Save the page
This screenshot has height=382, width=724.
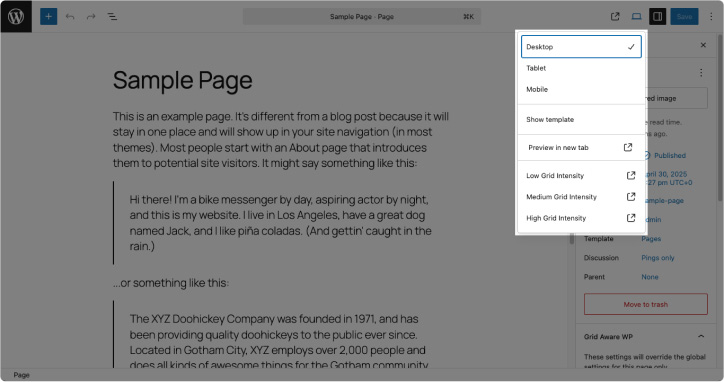point(684,17)
